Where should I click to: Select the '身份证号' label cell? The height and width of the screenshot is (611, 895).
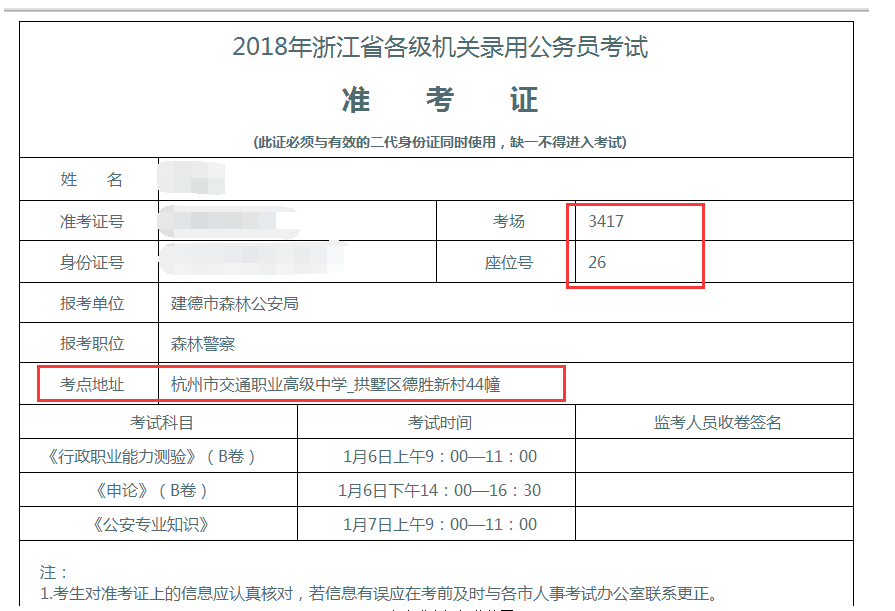(x=90, y=262)
